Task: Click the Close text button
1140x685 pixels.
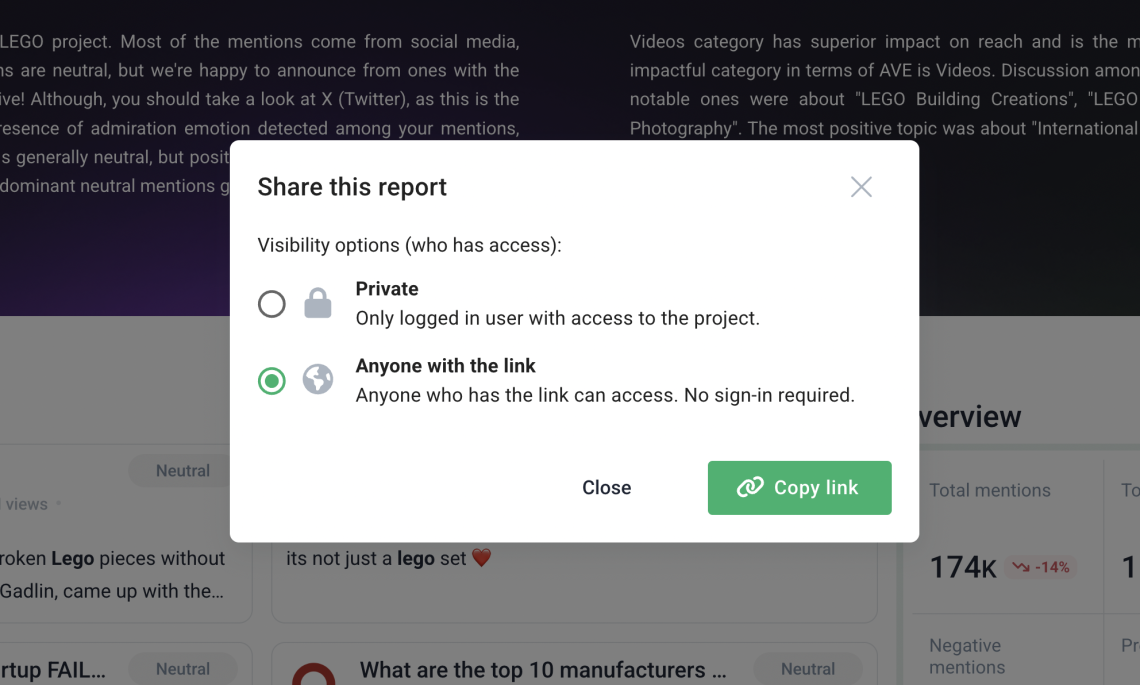Action: point(606,487)
